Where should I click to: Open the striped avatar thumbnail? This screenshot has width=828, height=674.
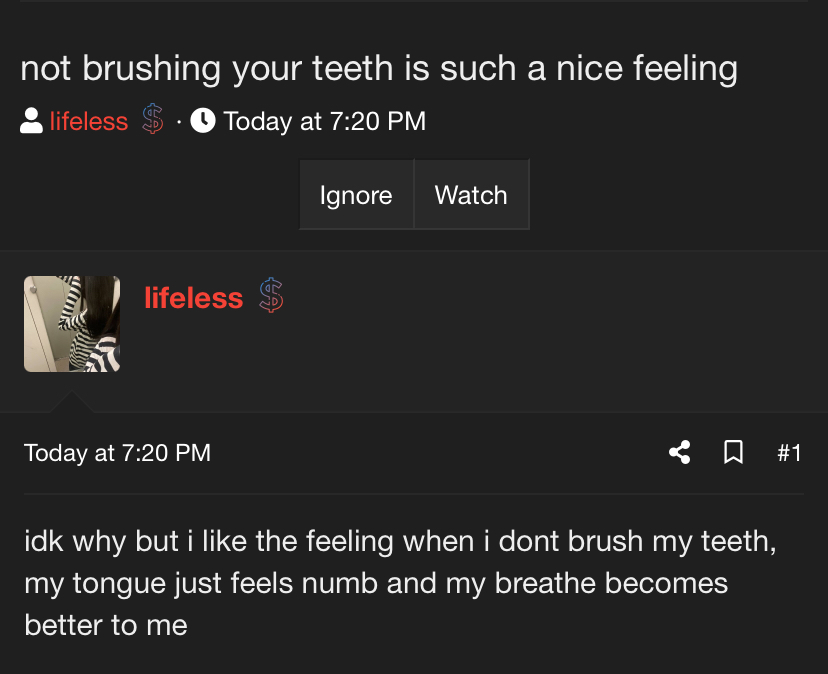point(72,324)
